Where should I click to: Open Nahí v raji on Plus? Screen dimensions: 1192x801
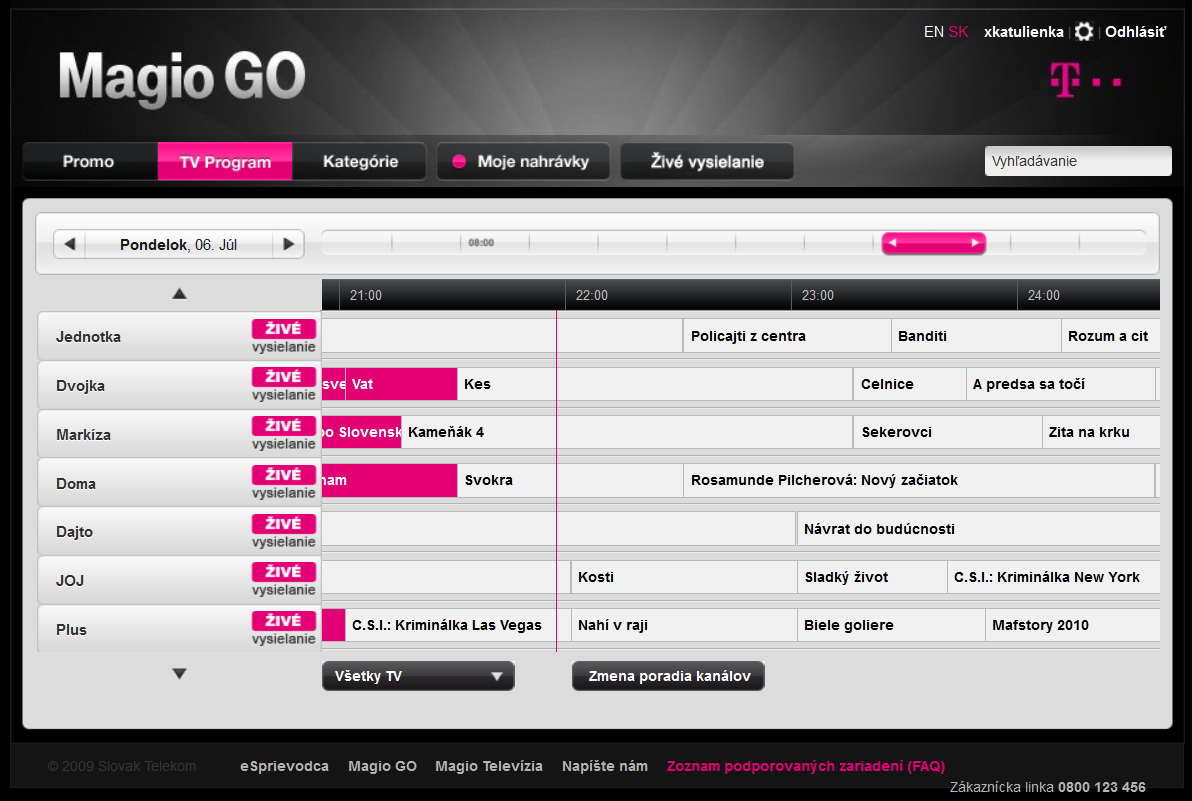pos(683,625)
